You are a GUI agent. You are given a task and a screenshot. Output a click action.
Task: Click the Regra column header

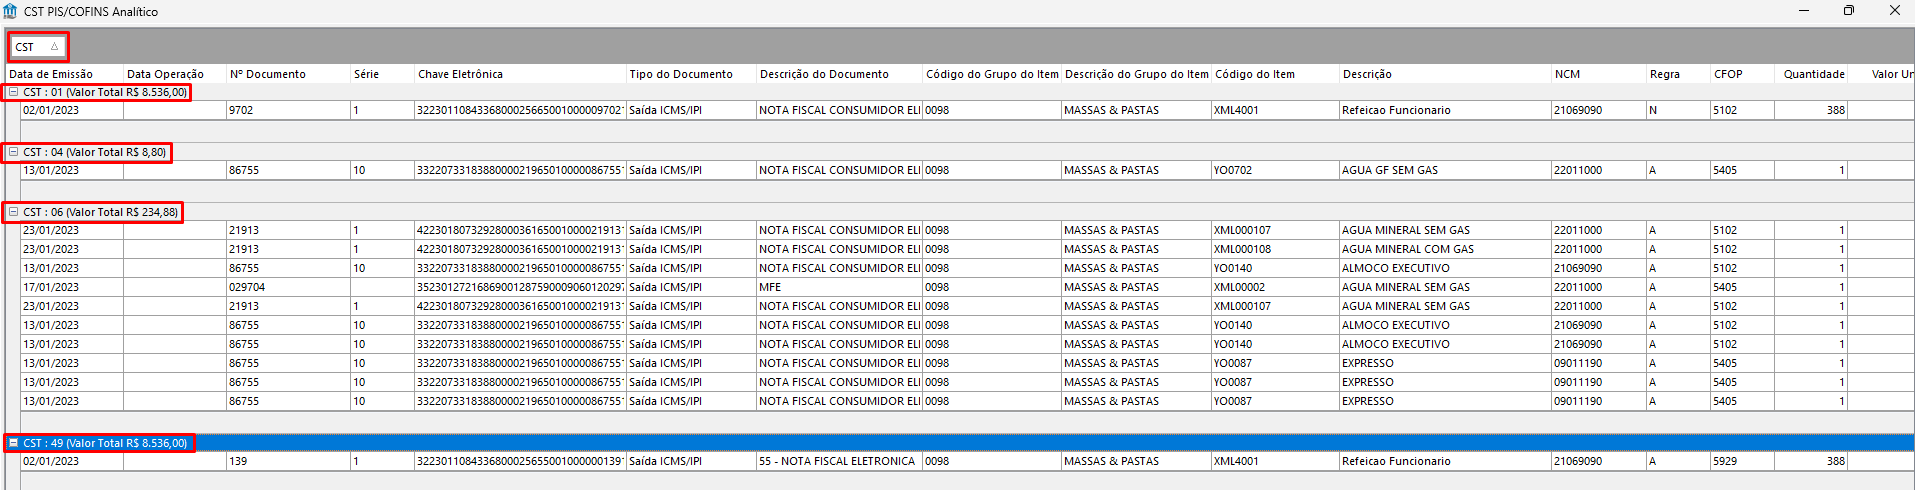(1678, 74)
